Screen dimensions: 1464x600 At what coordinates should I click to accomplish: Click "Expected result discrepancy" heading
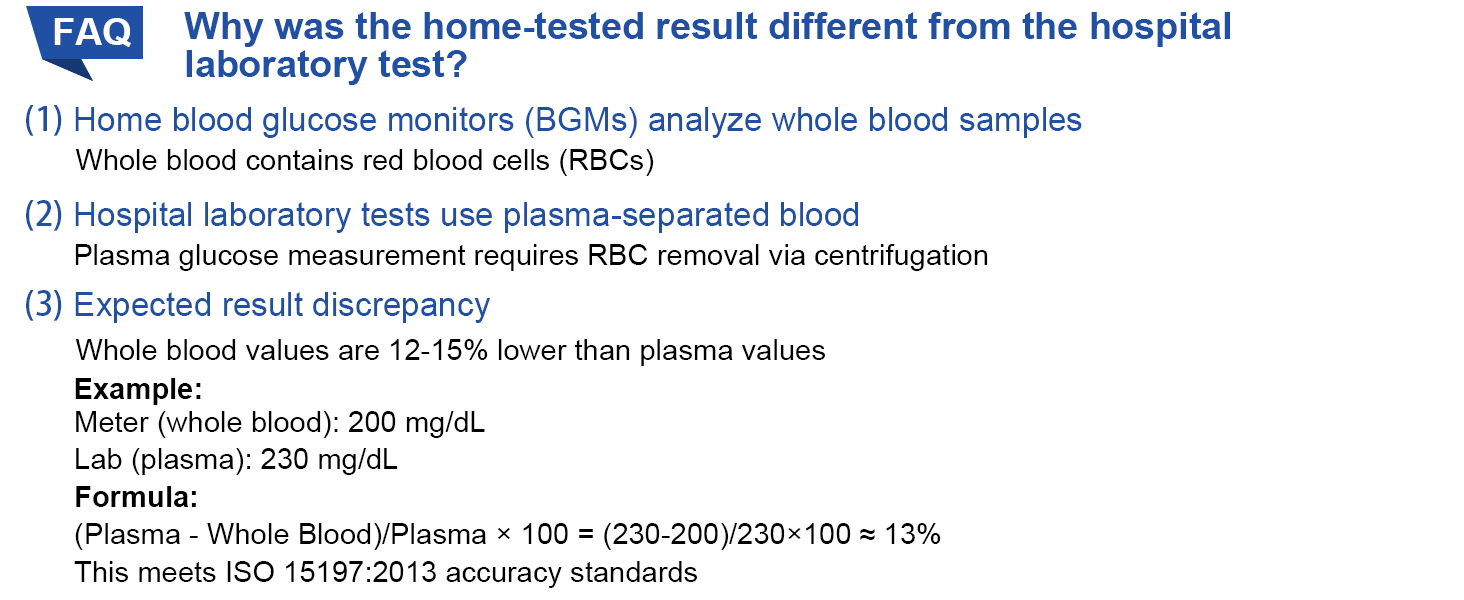coord(282,305)
